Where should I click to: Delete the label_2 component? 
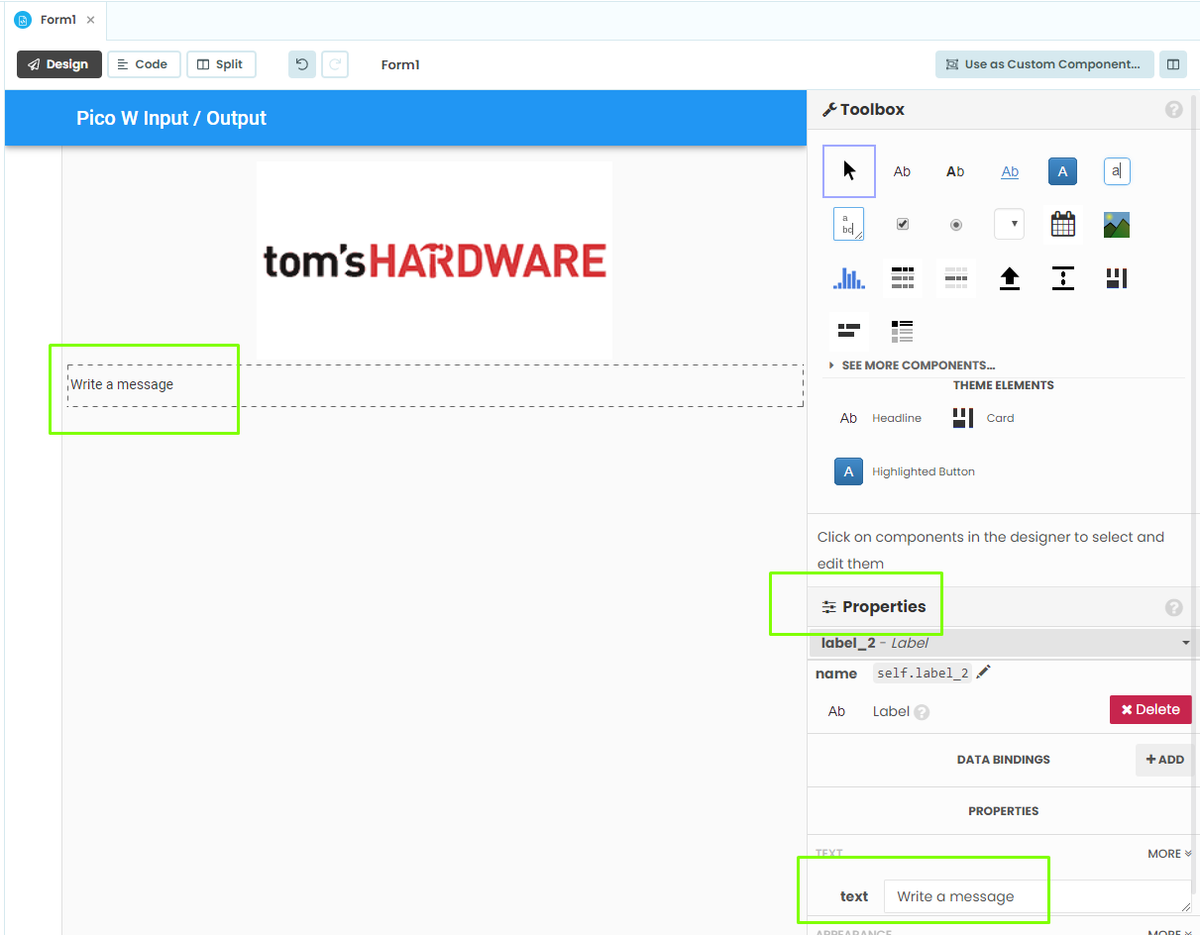pos(1150,709)
